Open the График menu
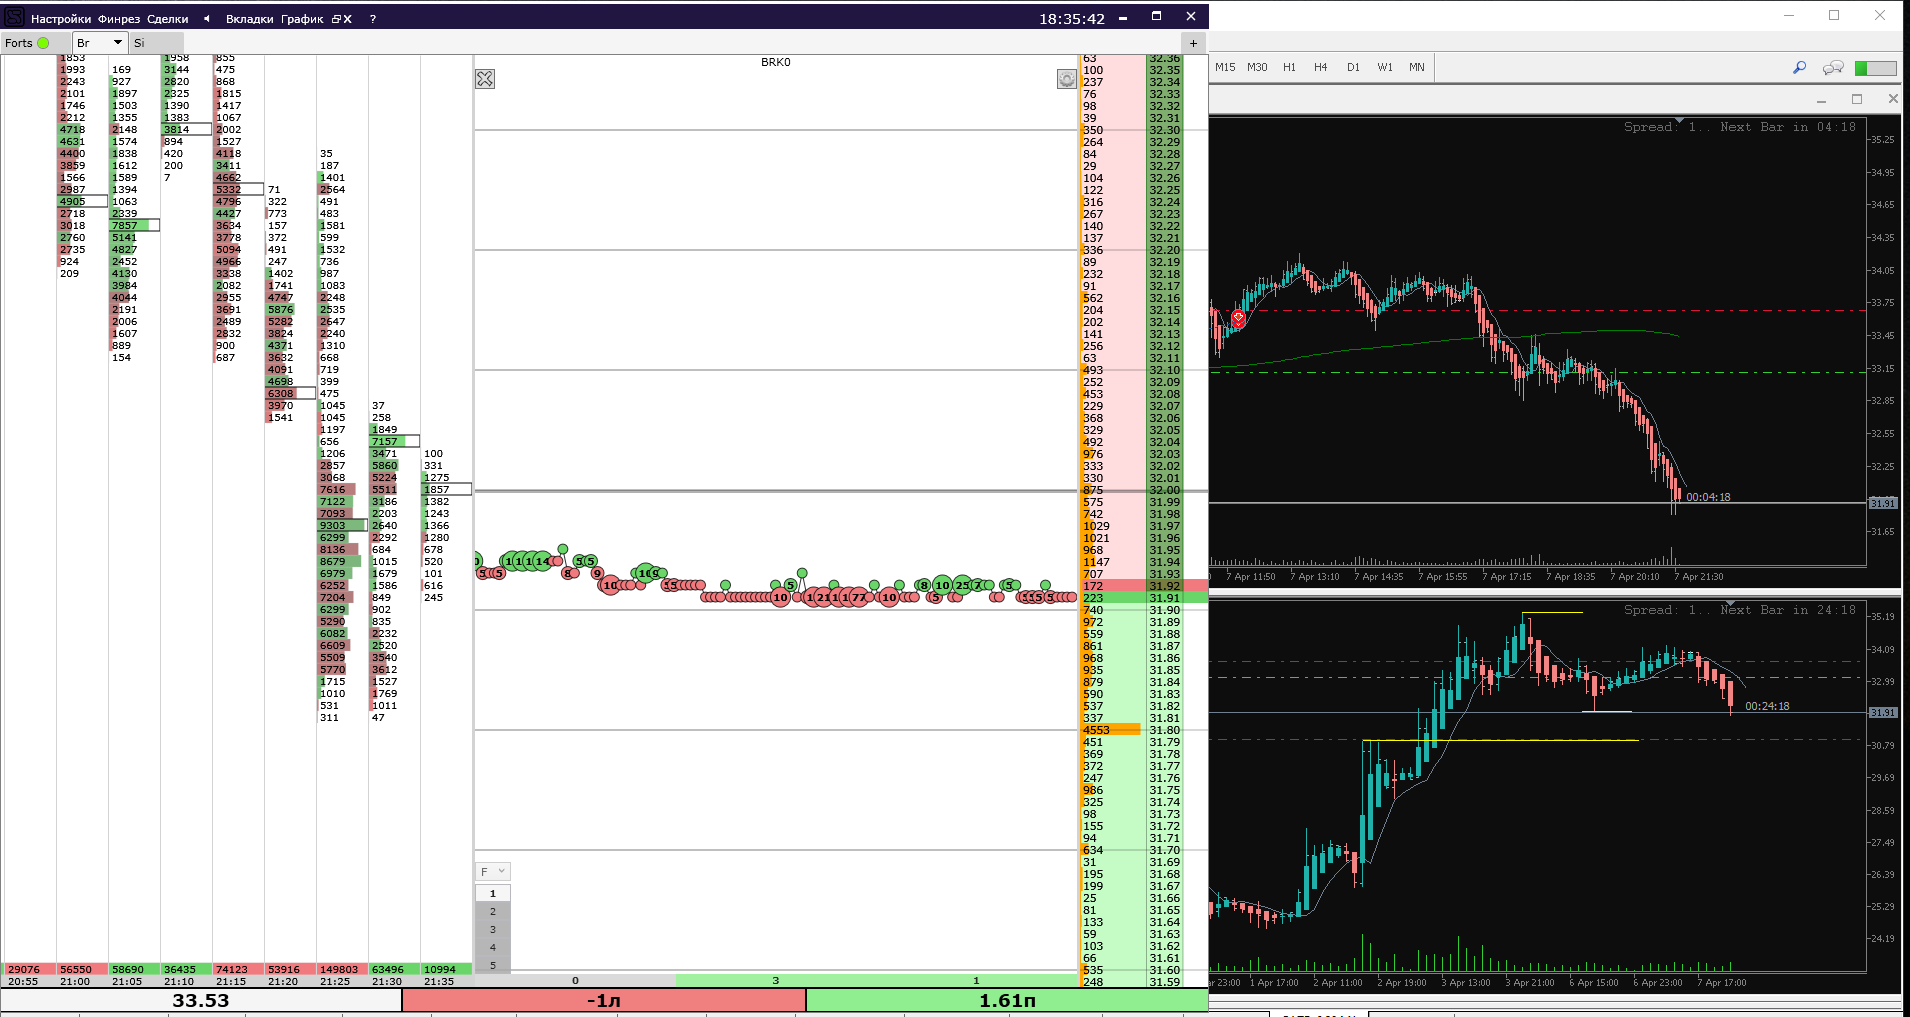Image resolution: width=1910 pixels, height=1017 pixels. point(302,19)
